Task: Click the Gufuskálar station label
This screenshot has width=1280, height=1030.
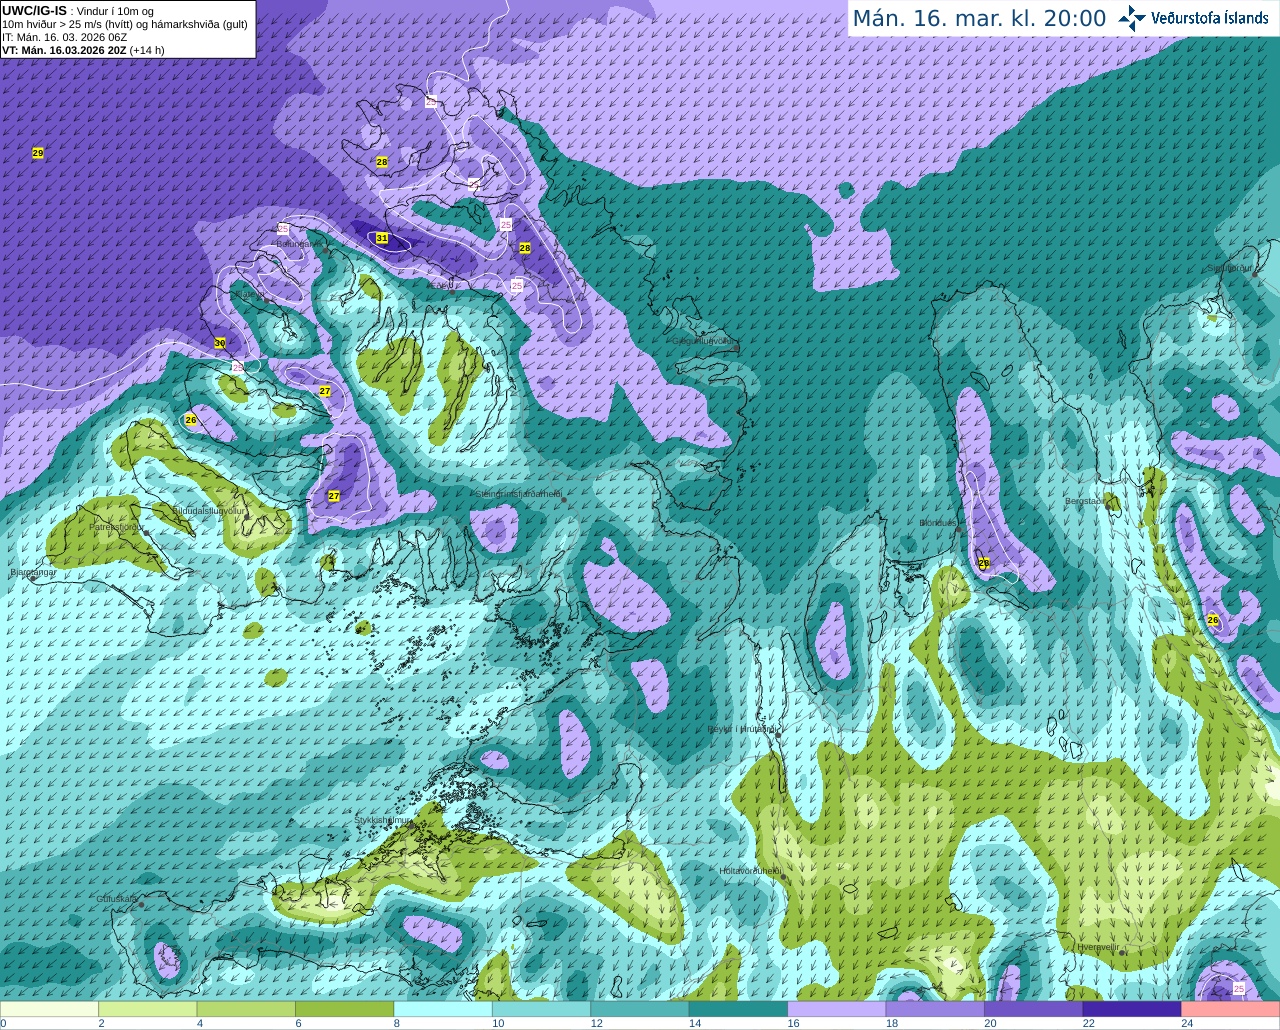Action: point(116,899)
